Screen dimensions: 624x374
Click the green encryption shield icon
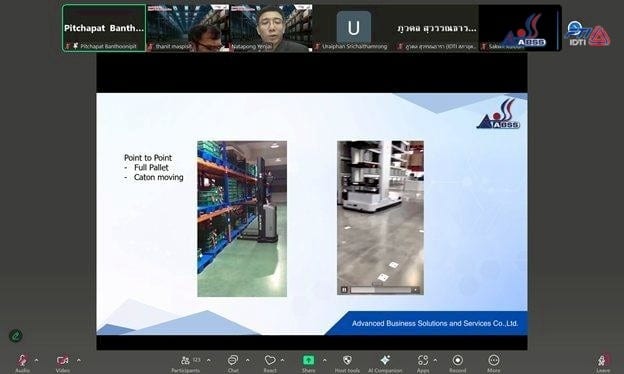[x=16, y=336]
